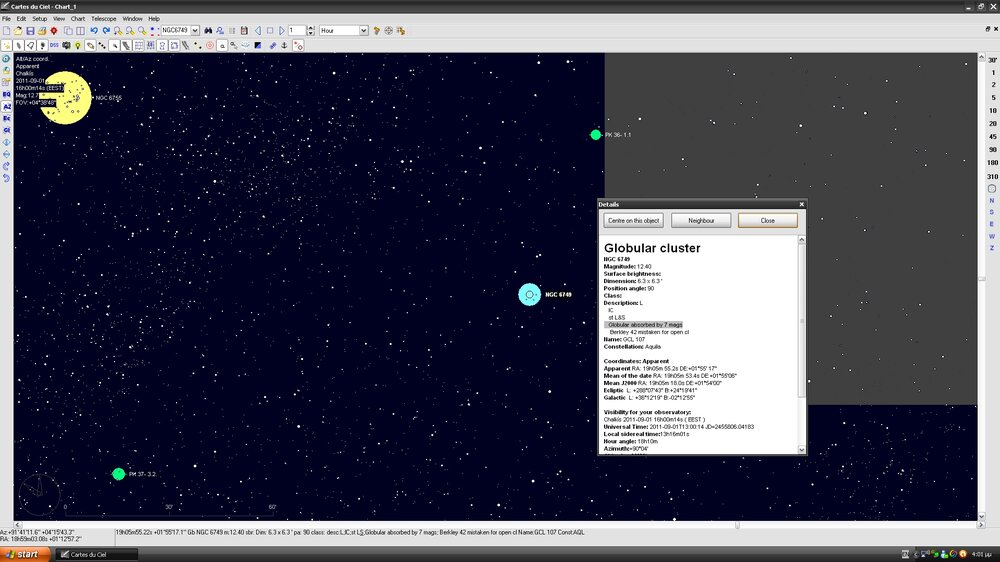Open the Telescope menu
The image size is (1000, 562).
pos(103,18)
